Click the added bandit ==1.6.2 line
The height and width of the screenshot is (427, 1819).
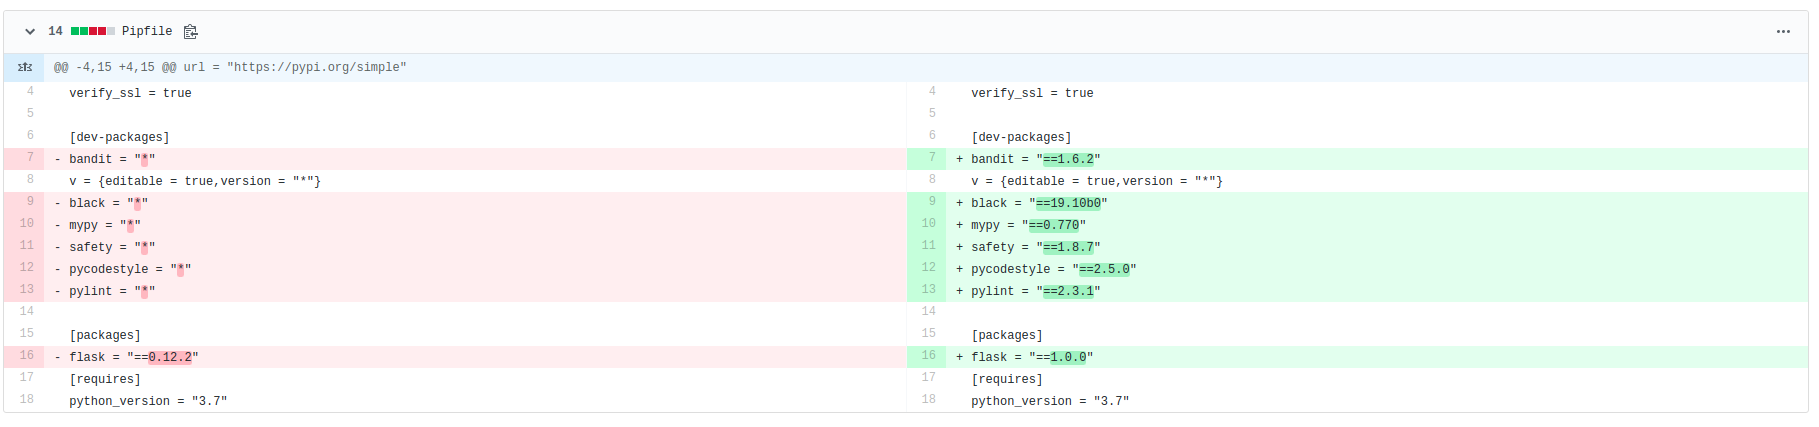(x=1035, y=159)
